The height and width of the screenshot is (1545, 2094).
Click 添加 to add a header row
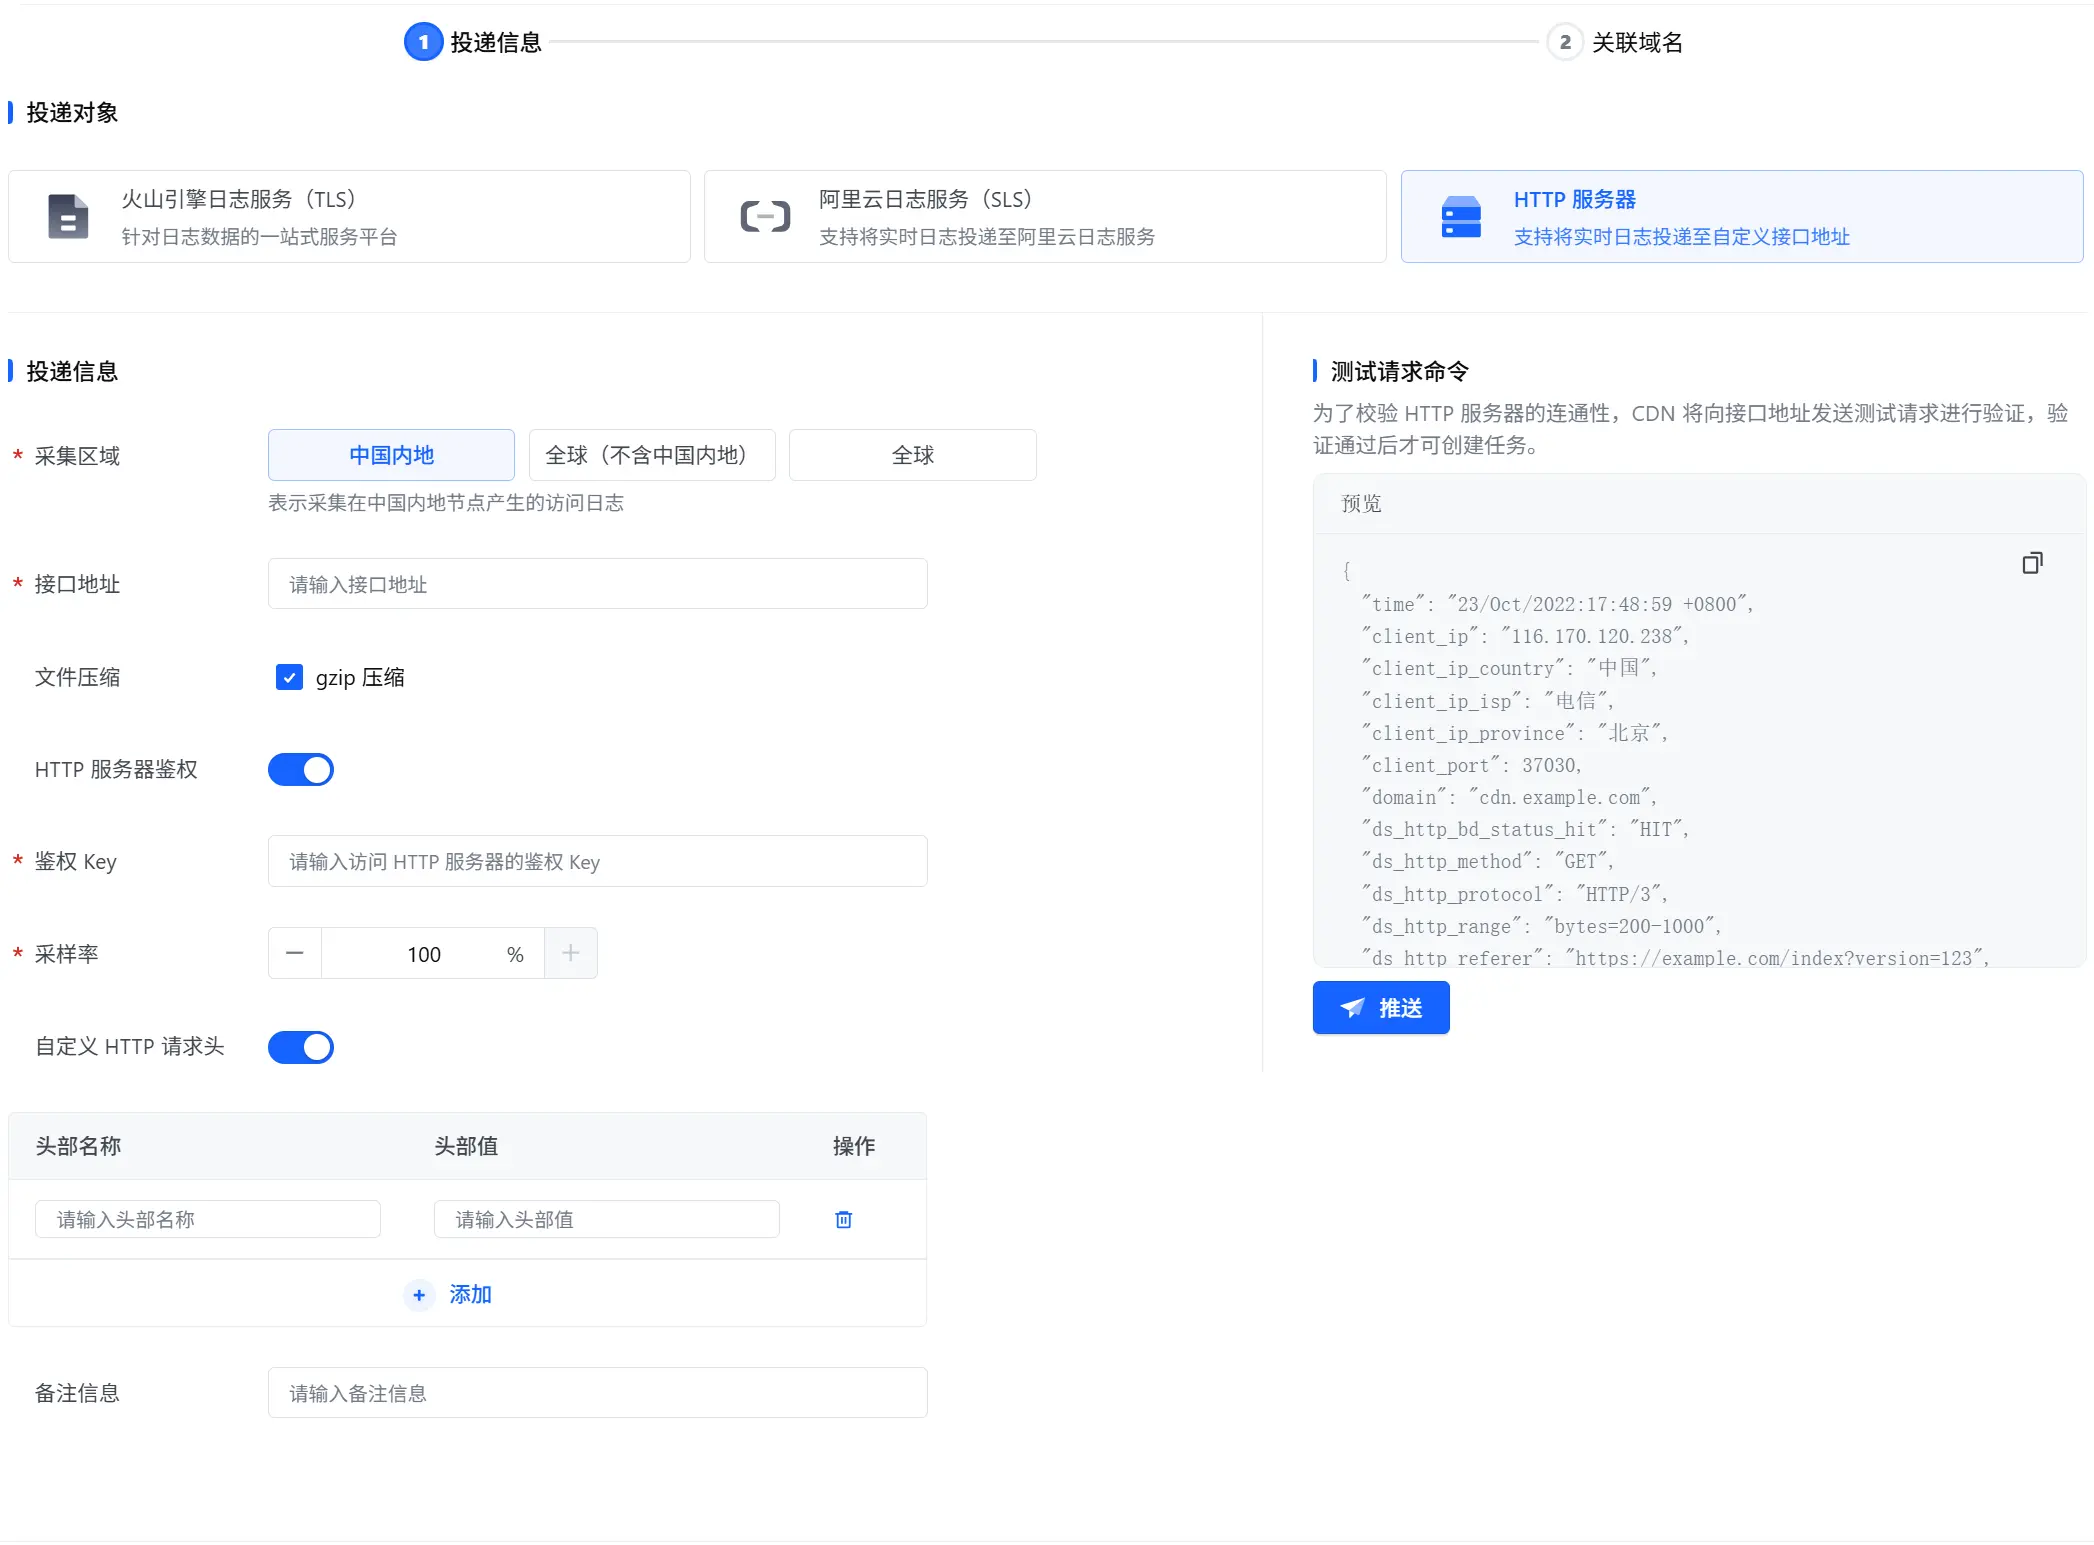[x=470, y=1295]
